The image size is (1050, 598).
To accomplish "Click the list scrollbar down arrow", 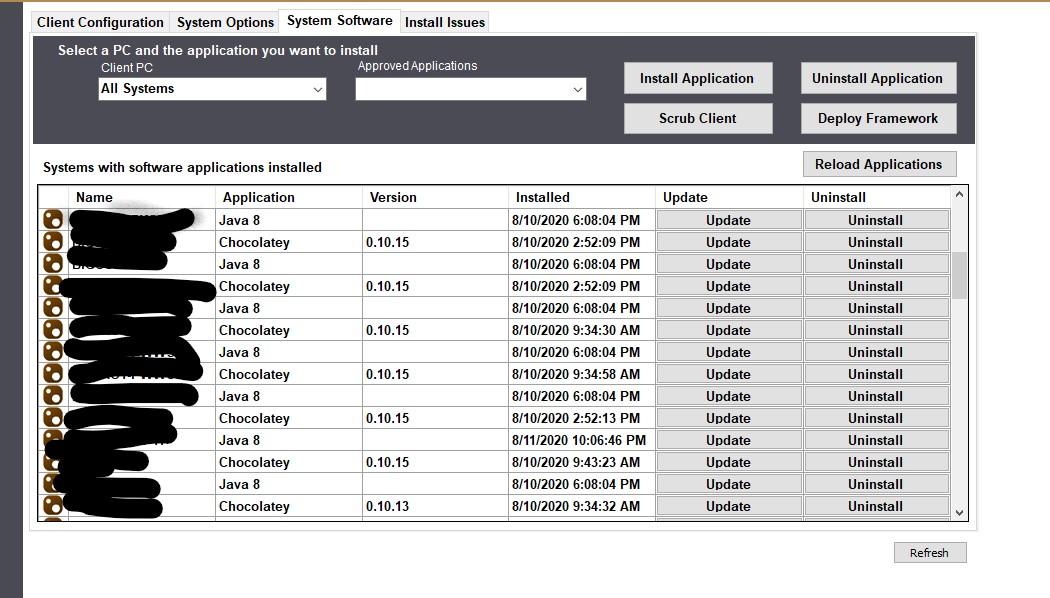I will [959, 512].
